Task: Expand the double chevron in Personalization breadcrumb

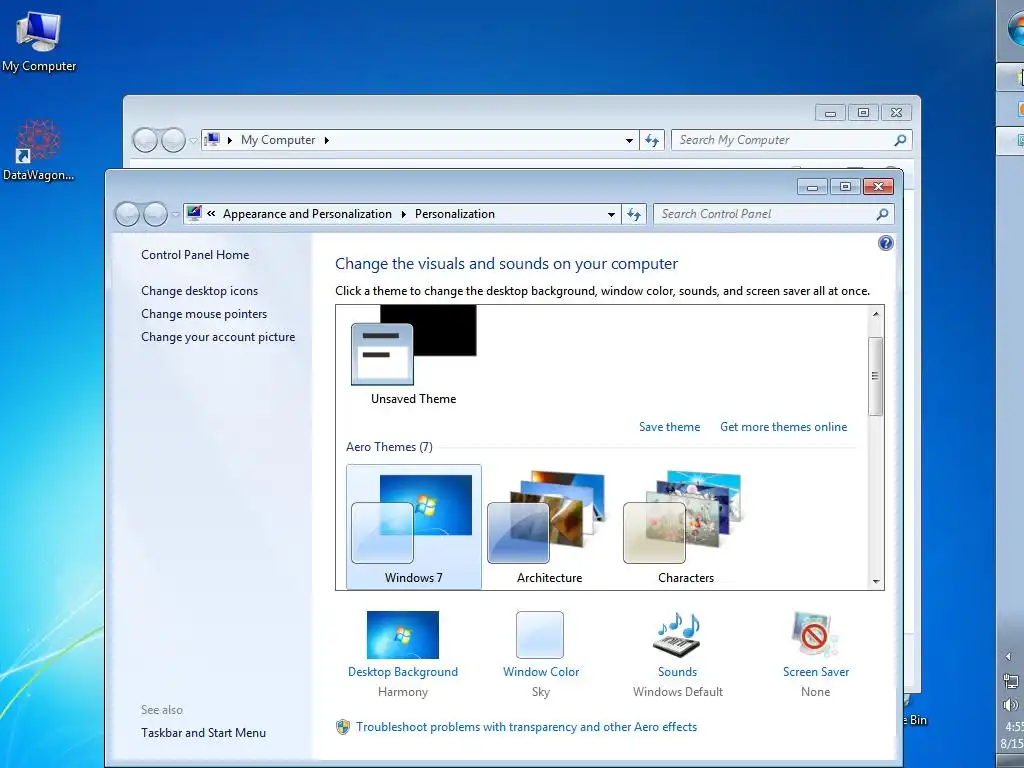Action: click(211, 214)
